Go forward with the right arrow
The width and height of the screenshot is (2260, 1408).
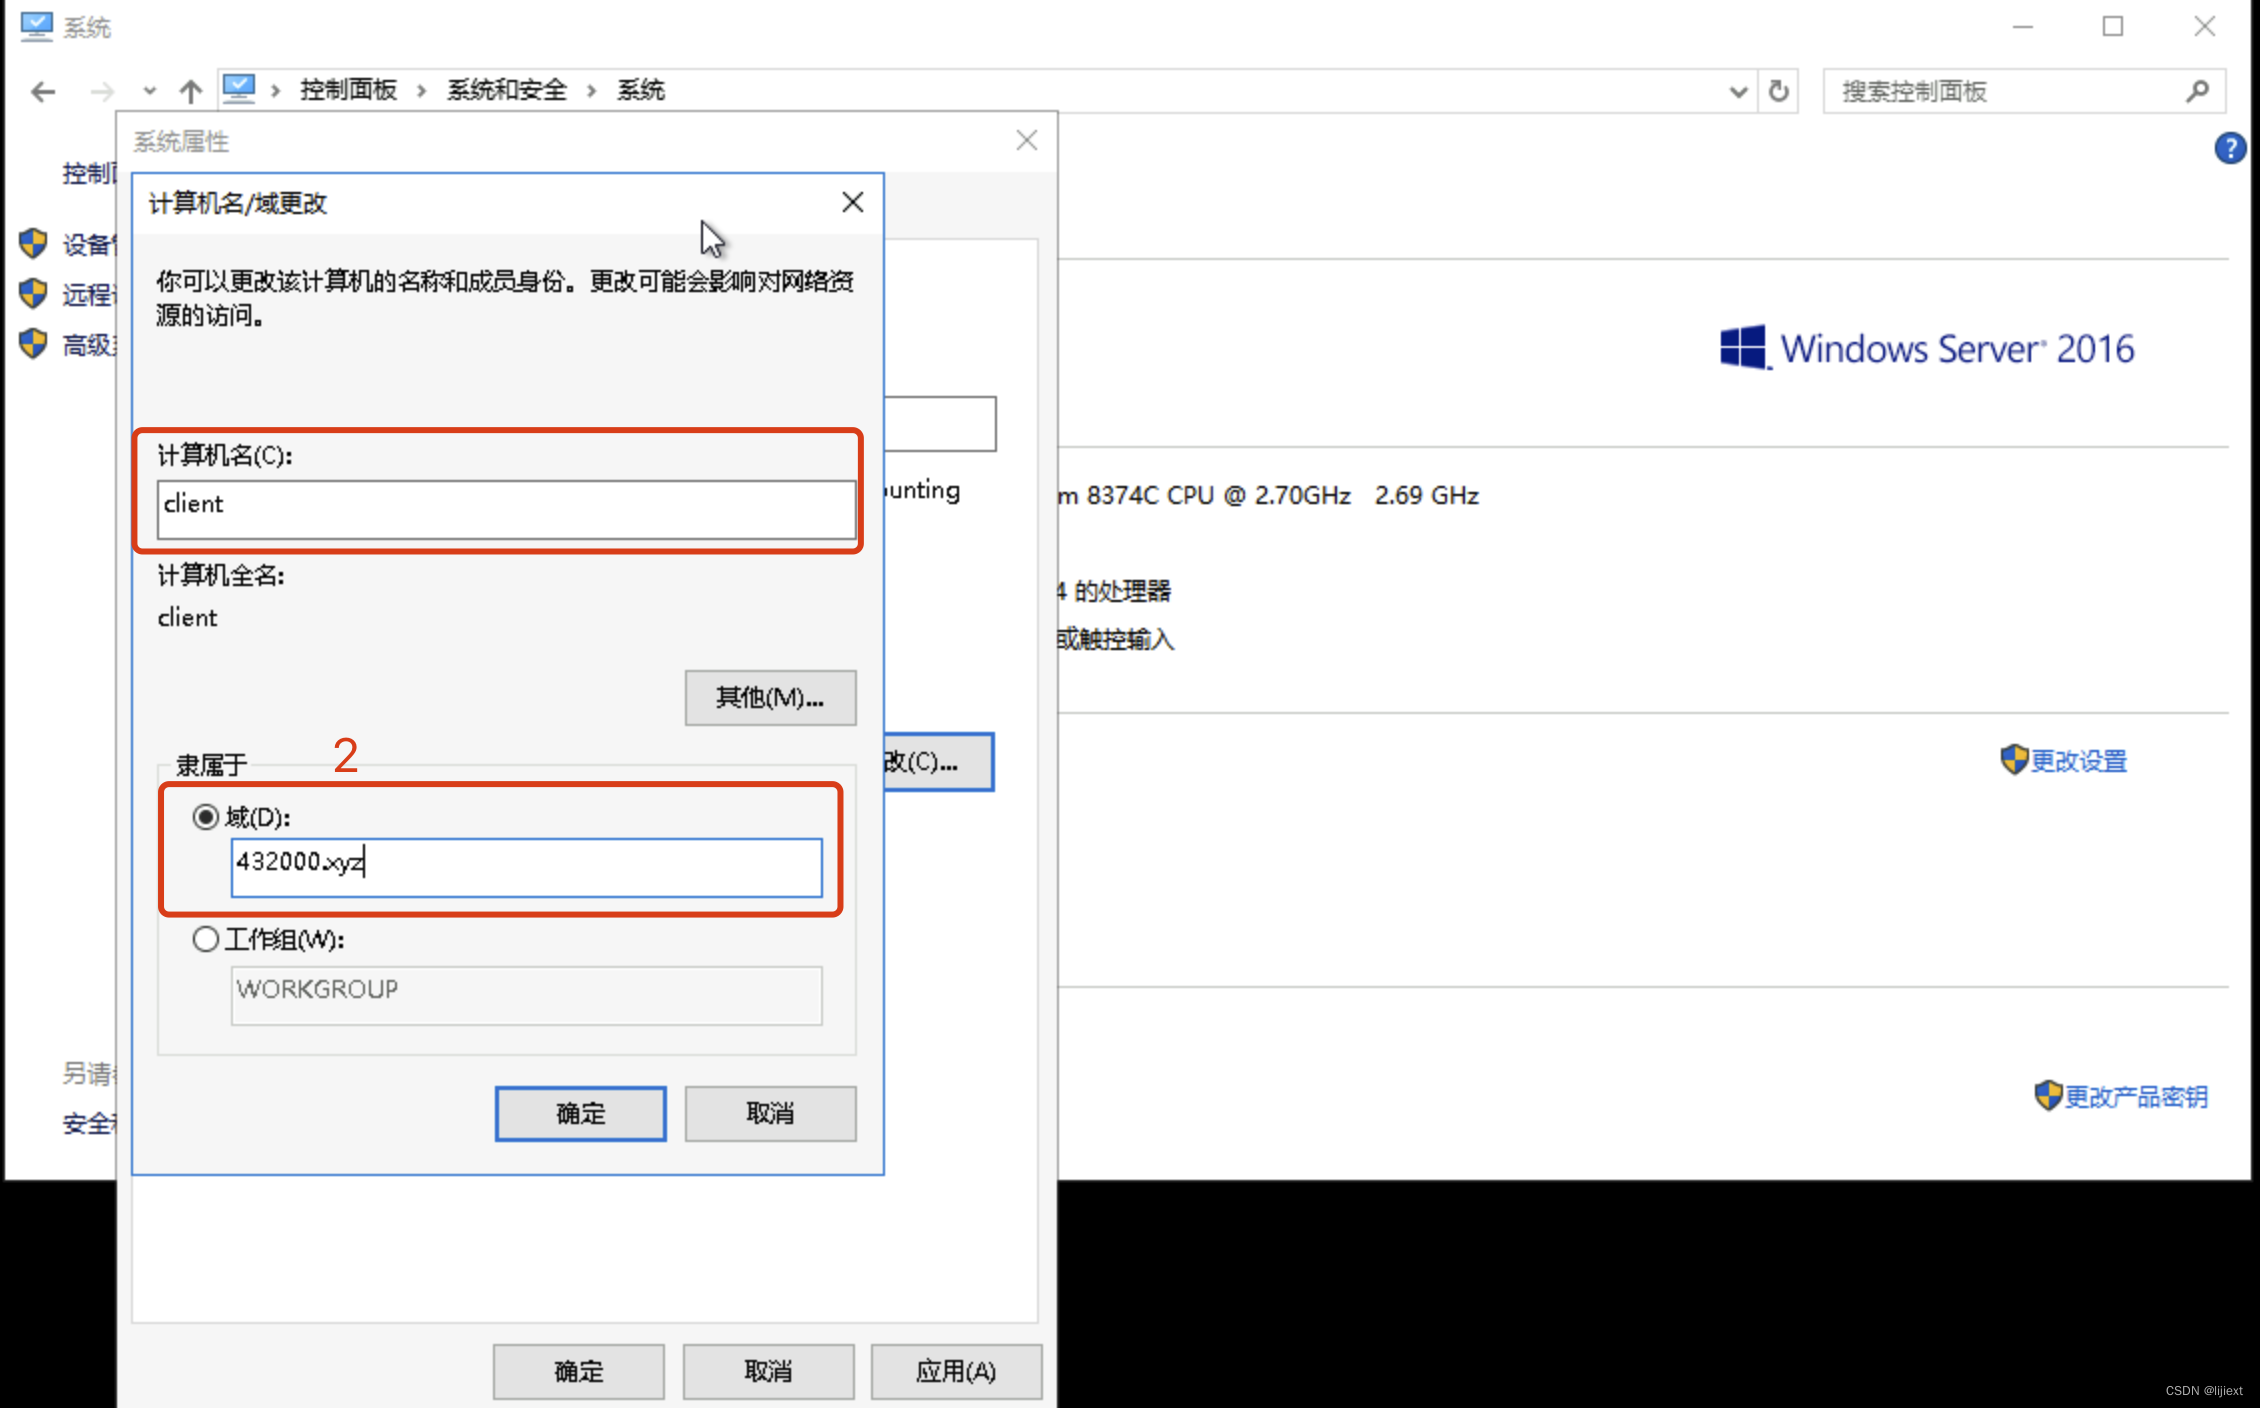click(102, 92)
